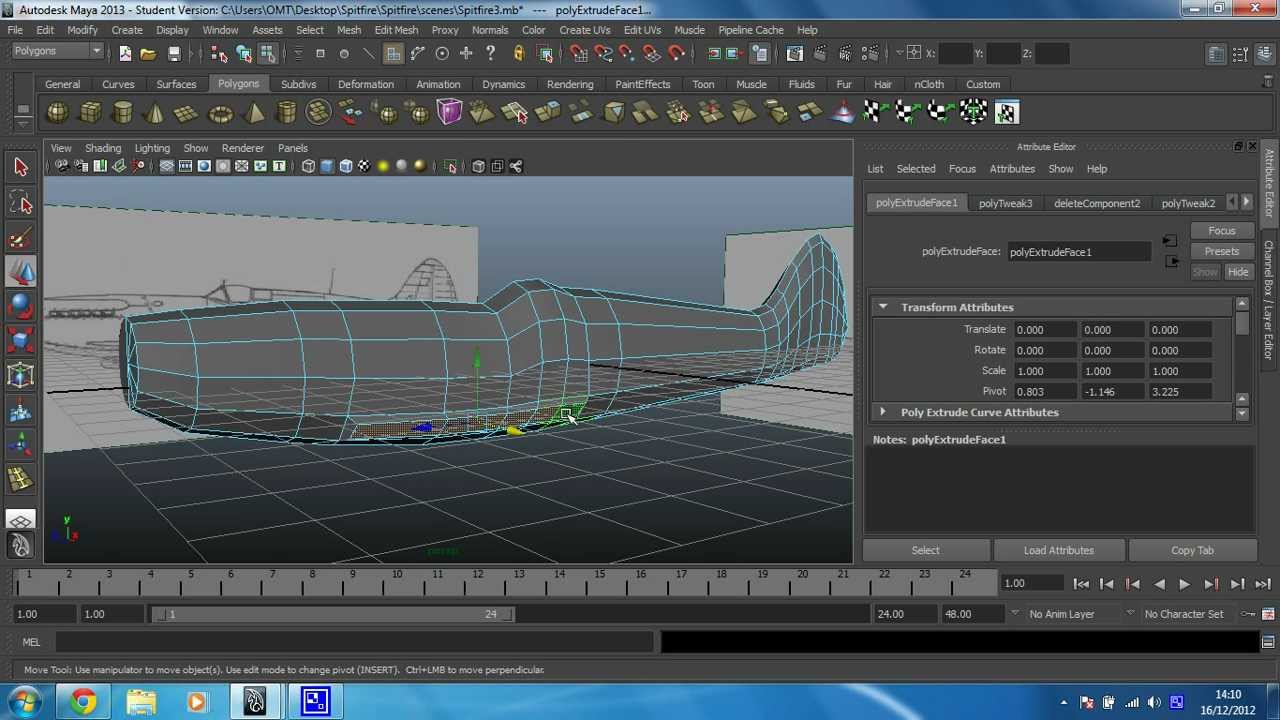1280x720 pixels.
Task: Activate the Lasso select tool
Action: [x=21, y=203]
